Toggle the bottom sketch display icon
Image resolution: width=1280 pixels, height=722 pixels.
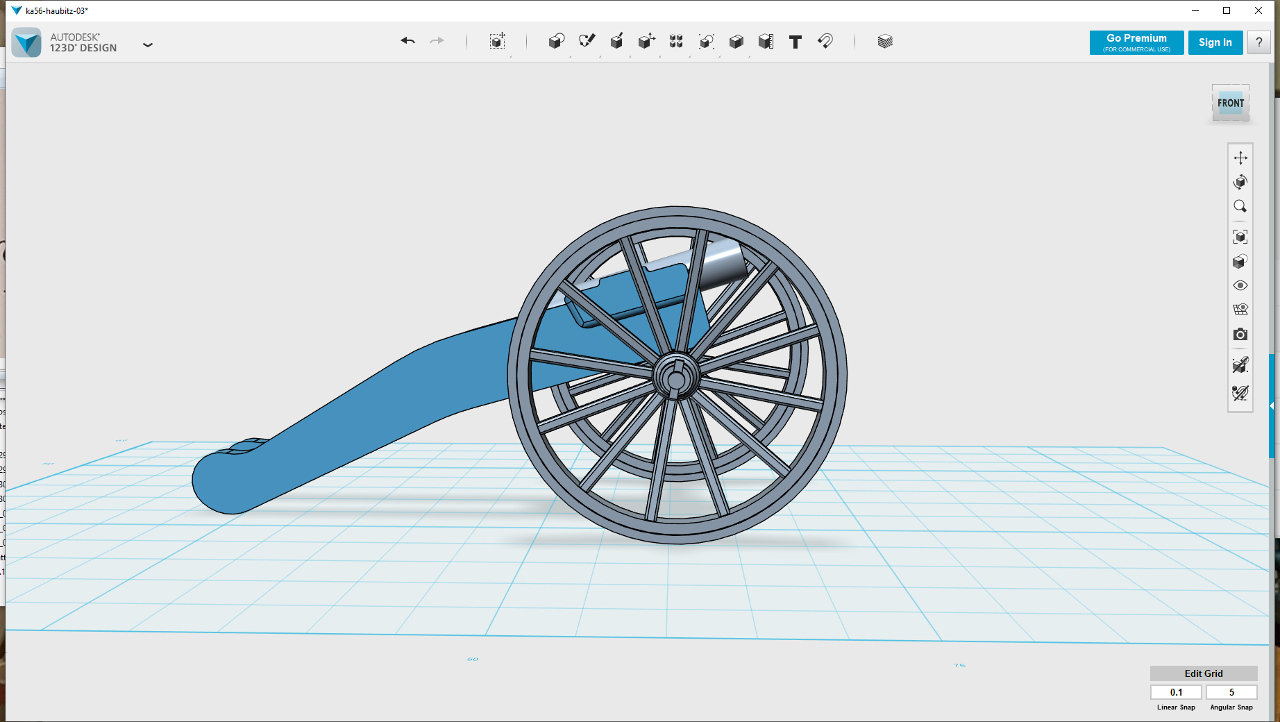click(1240, 393)
